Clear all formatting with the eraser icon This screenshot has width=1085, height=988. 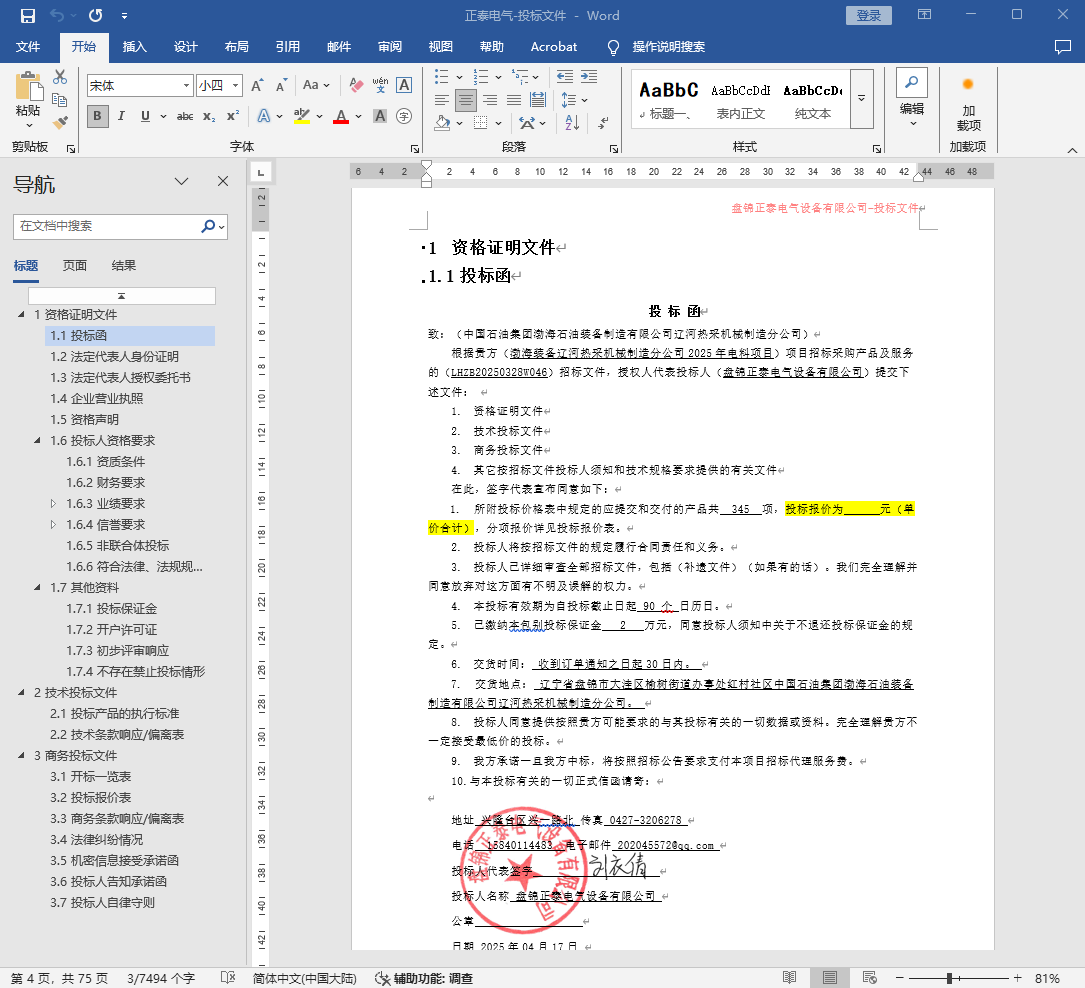[x=356, y=85]
